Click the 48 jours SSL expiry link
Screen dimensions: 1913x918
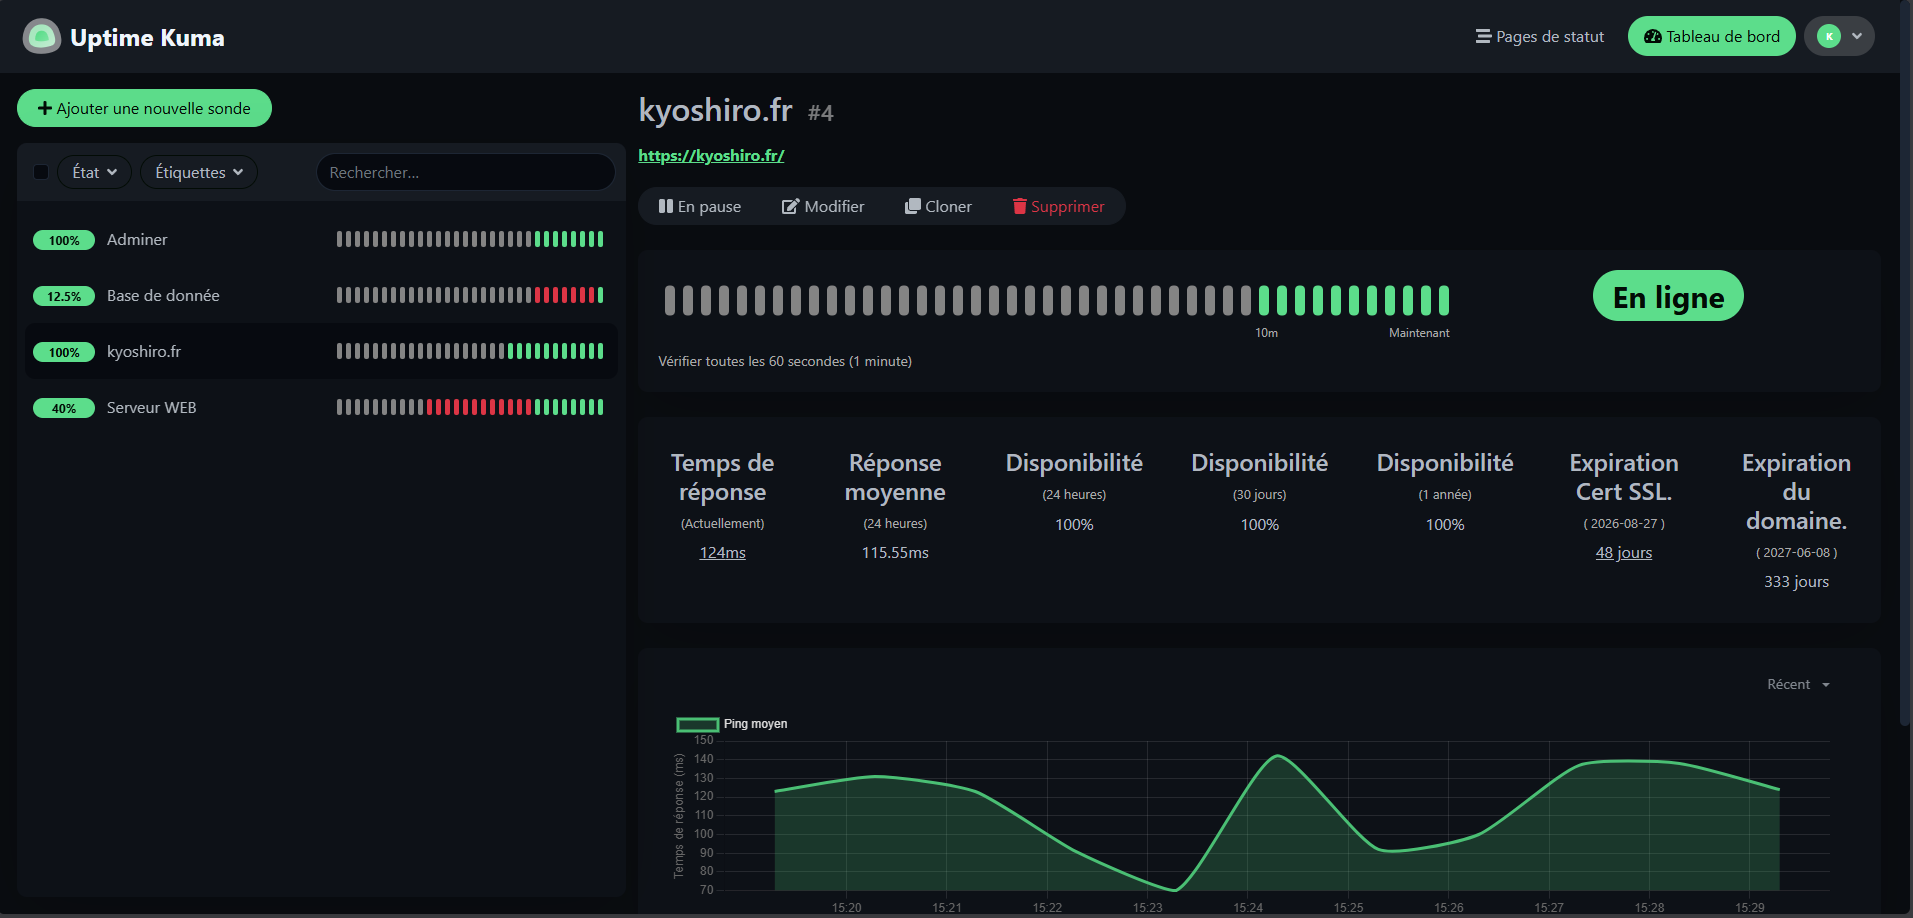tap(1624, 553)
